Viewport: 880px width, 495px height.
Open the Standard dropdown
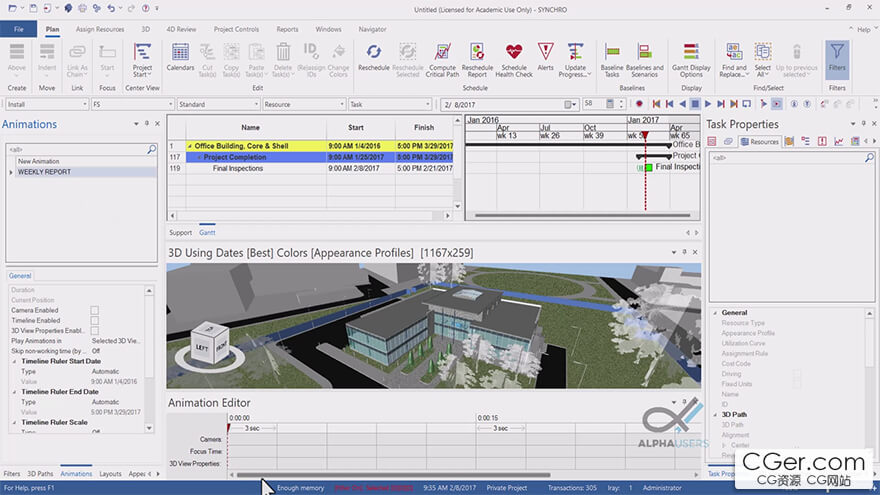(218, 104)
